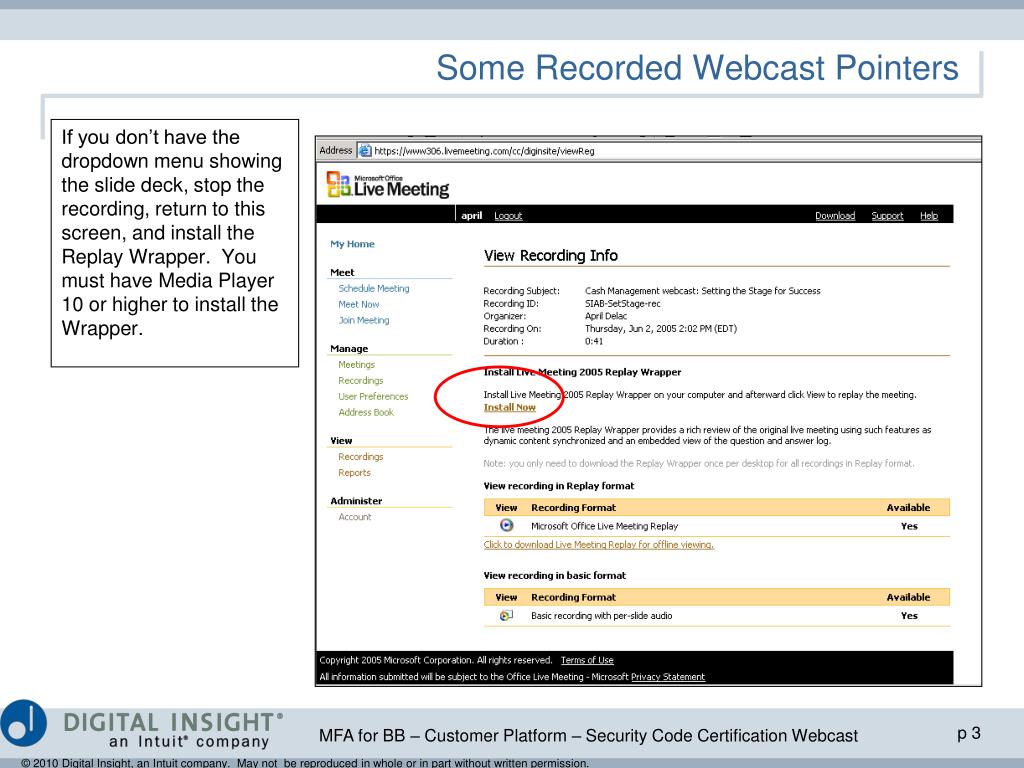The width and height of the screenshot is (1024, 768).
Task: Click the 'Administer' section header
Action: [356, 501]
